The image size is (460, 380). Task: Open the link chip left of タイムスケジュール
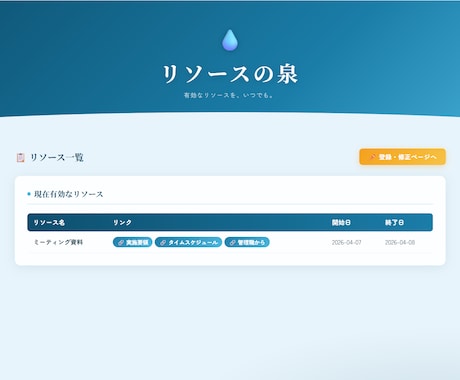coord(132,242)
